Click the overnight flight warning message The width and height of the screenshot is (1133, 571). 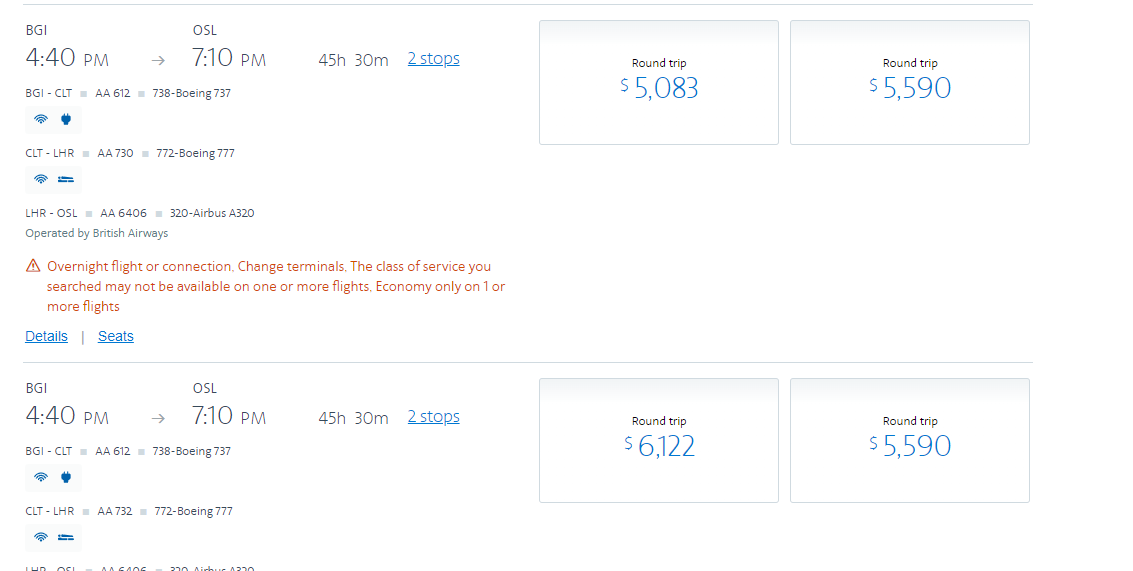(x=276, y=286)
